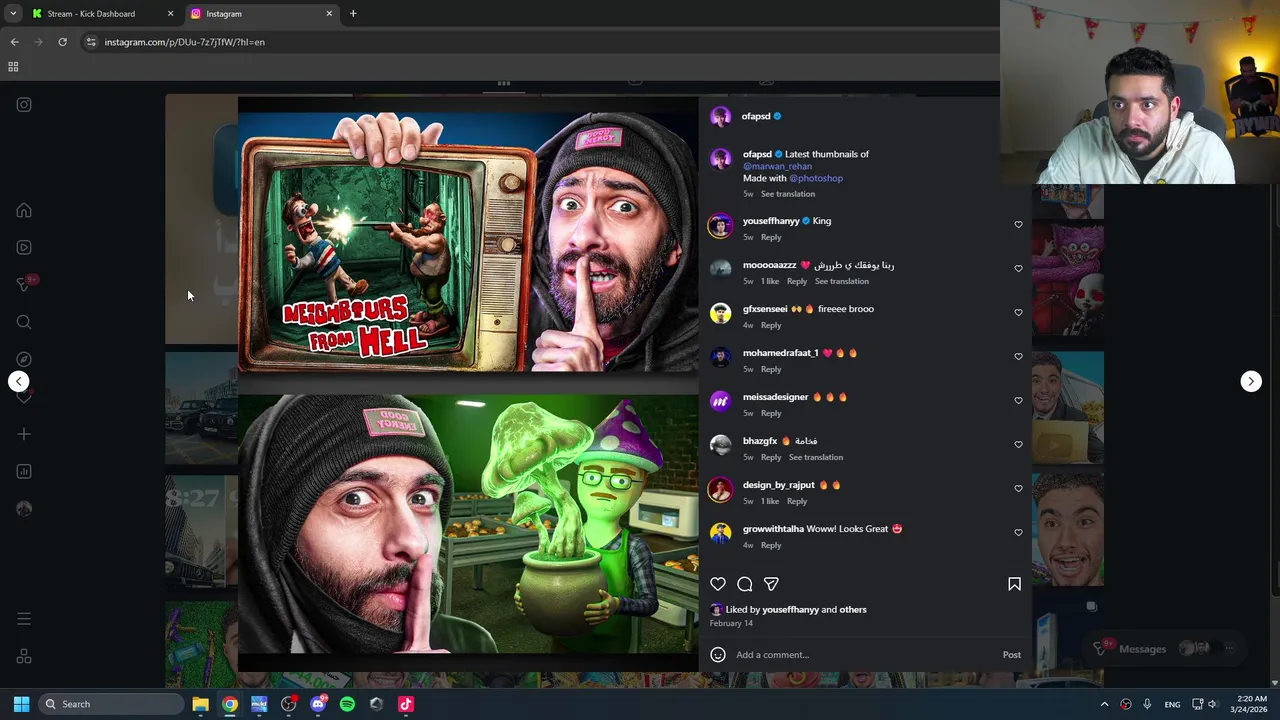Open mohamedrafaat_1 profile
Image resolution: width=1280 pixels, height=720 pixels.
pos(781,353)
